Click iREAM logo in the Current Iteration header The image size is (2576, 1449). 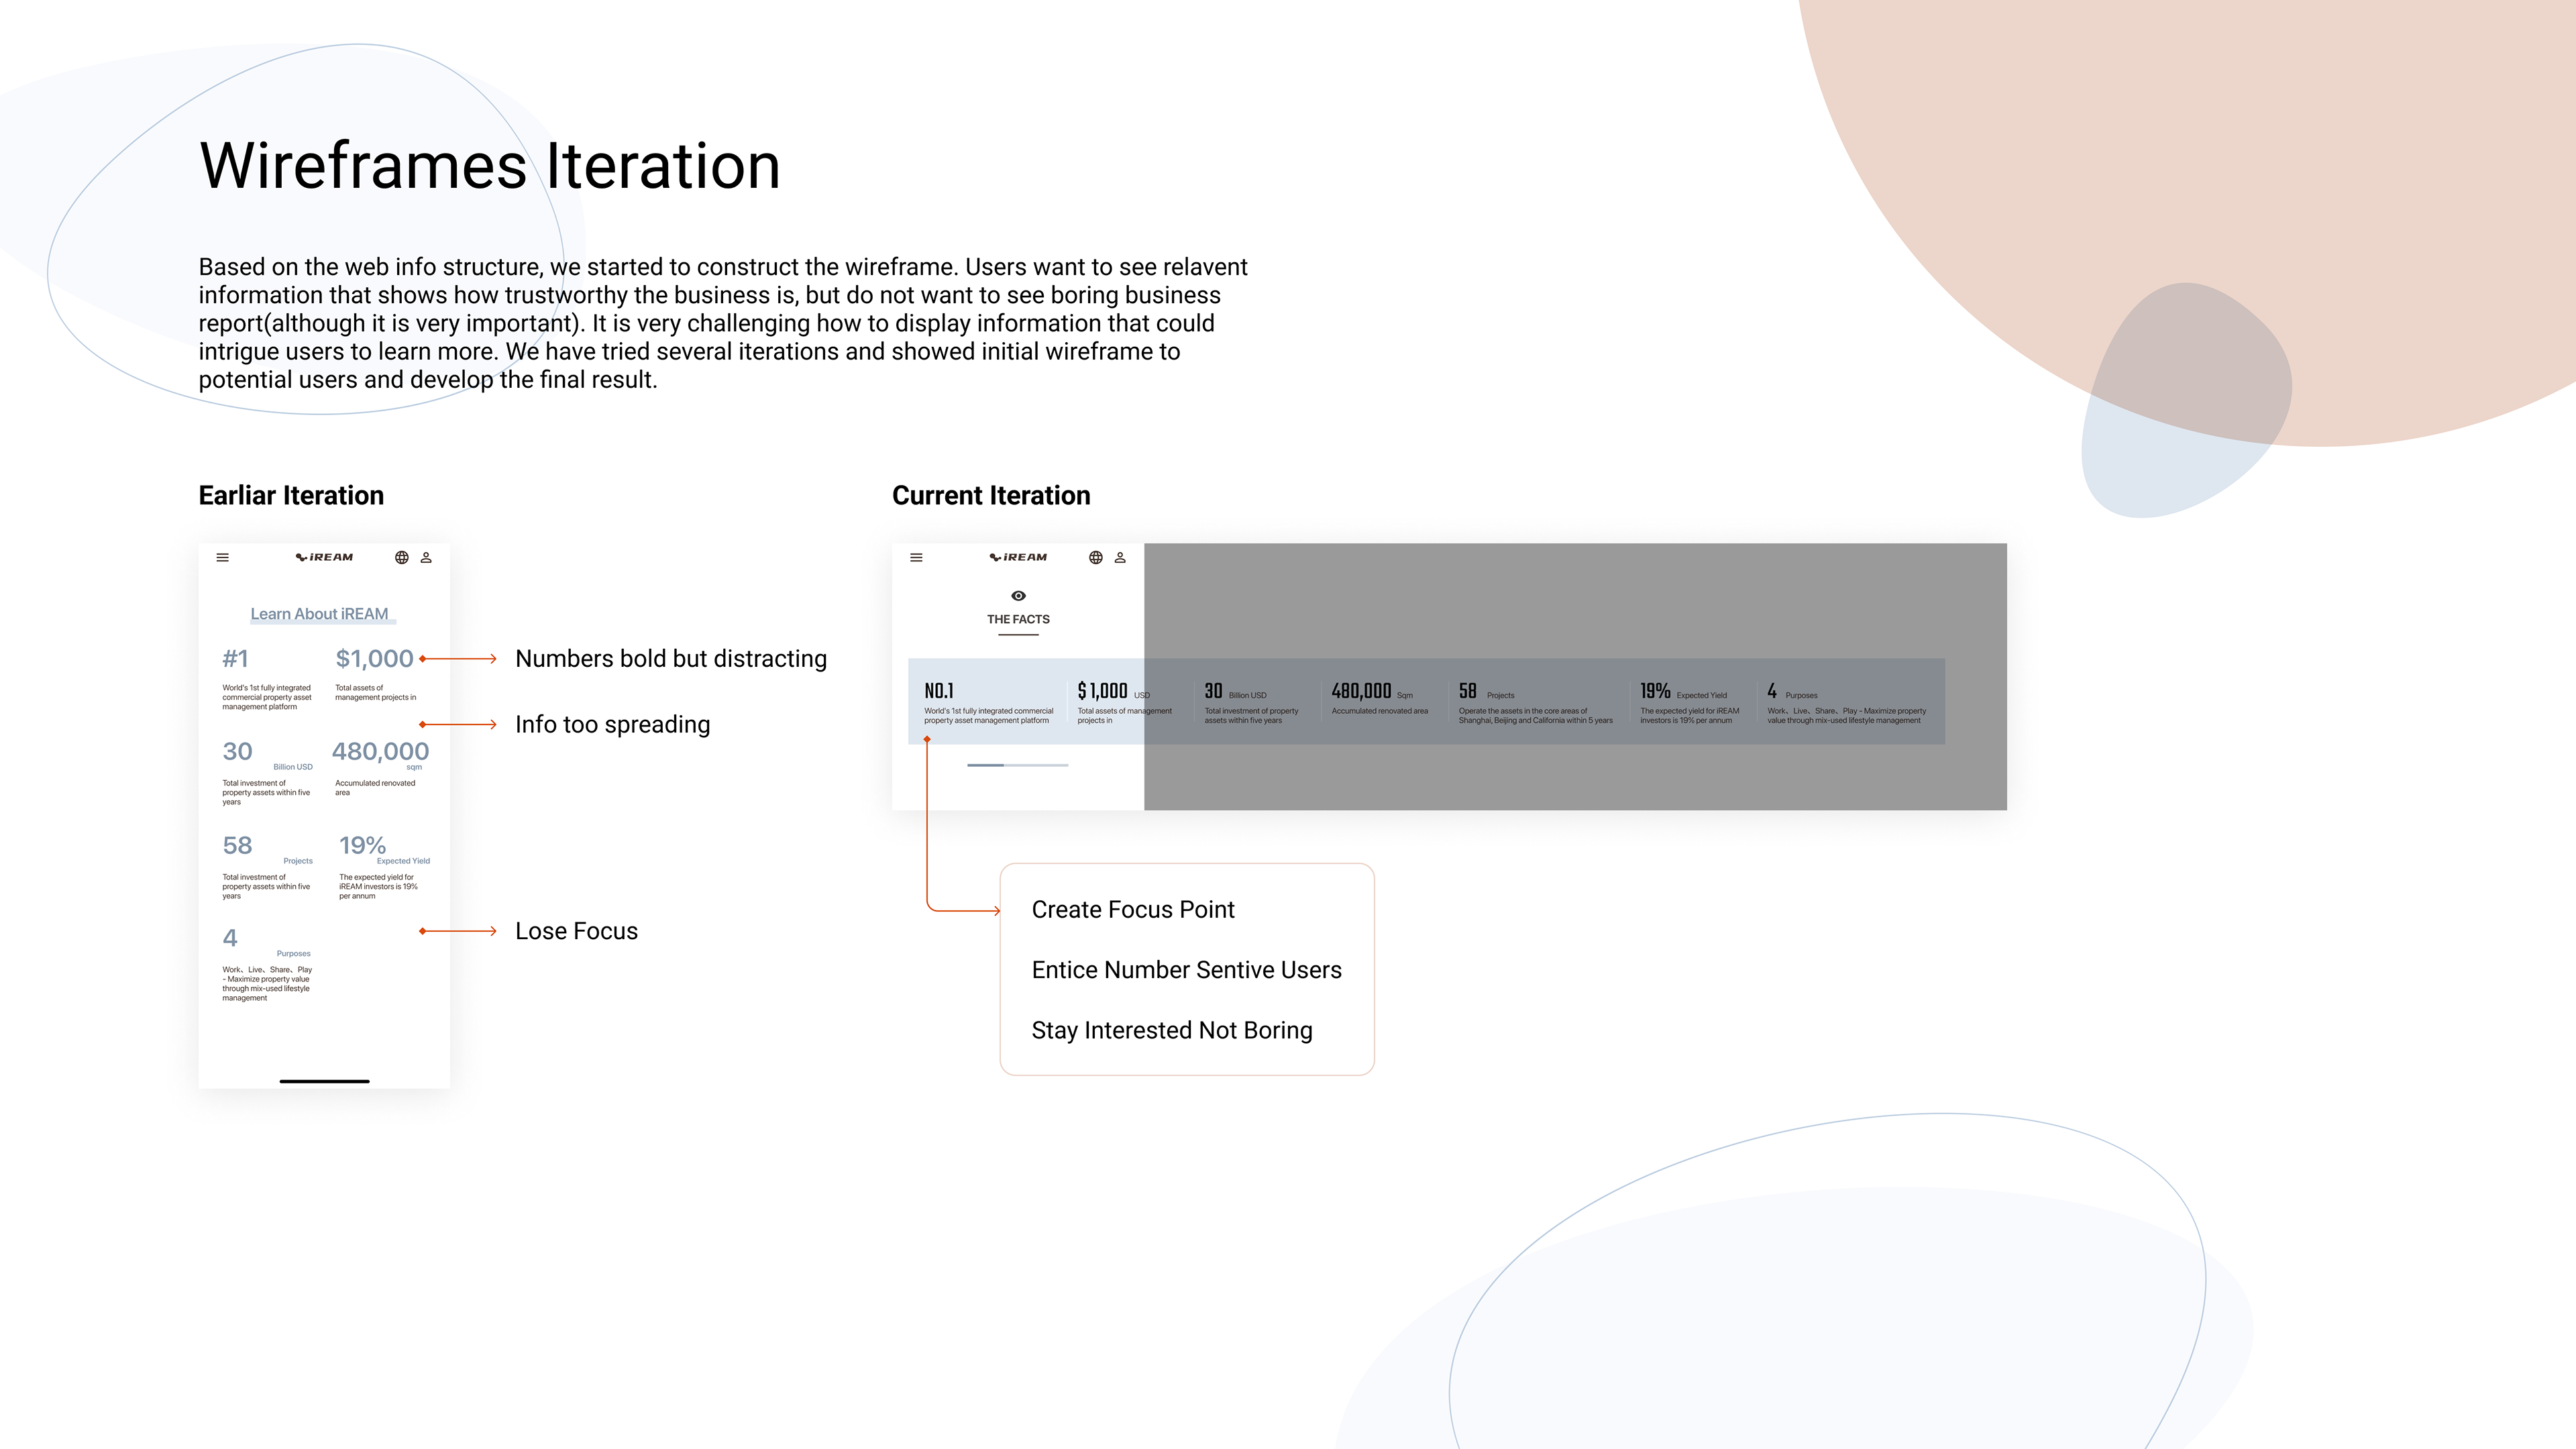coord(1018,558)
